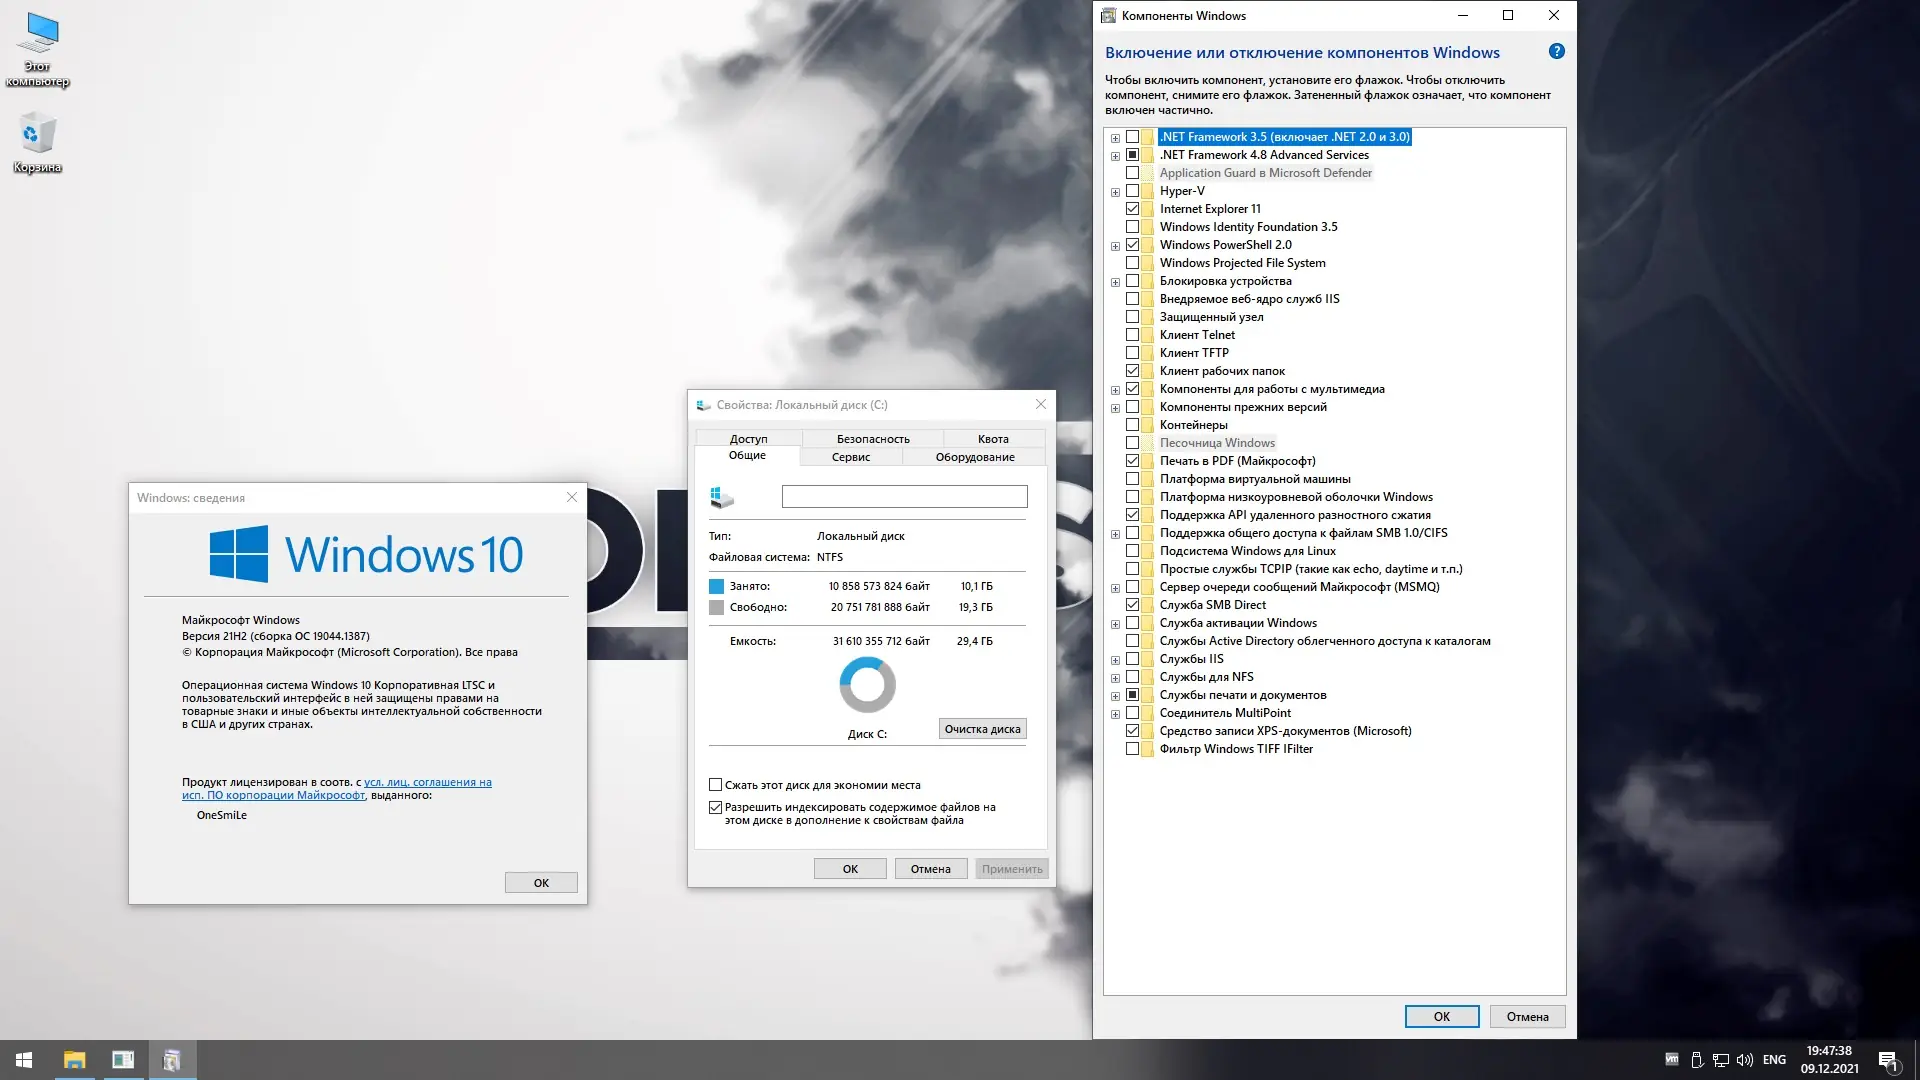
Task: Enable Hyper-V component checkbox
Action: click(1133, 191)
